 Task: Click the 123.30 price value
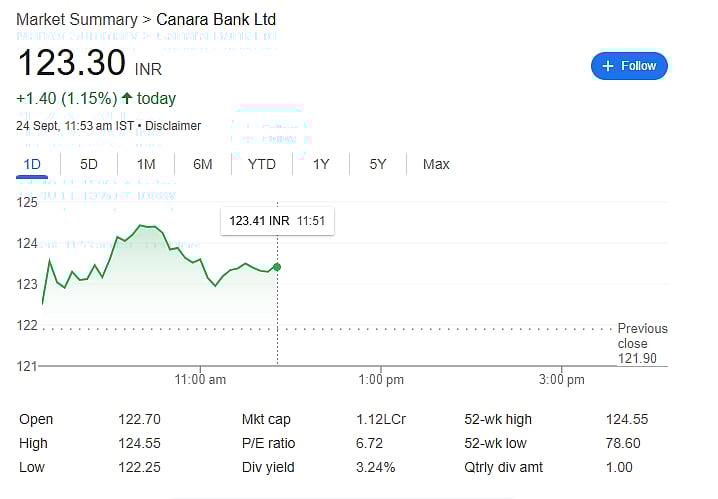71,63
